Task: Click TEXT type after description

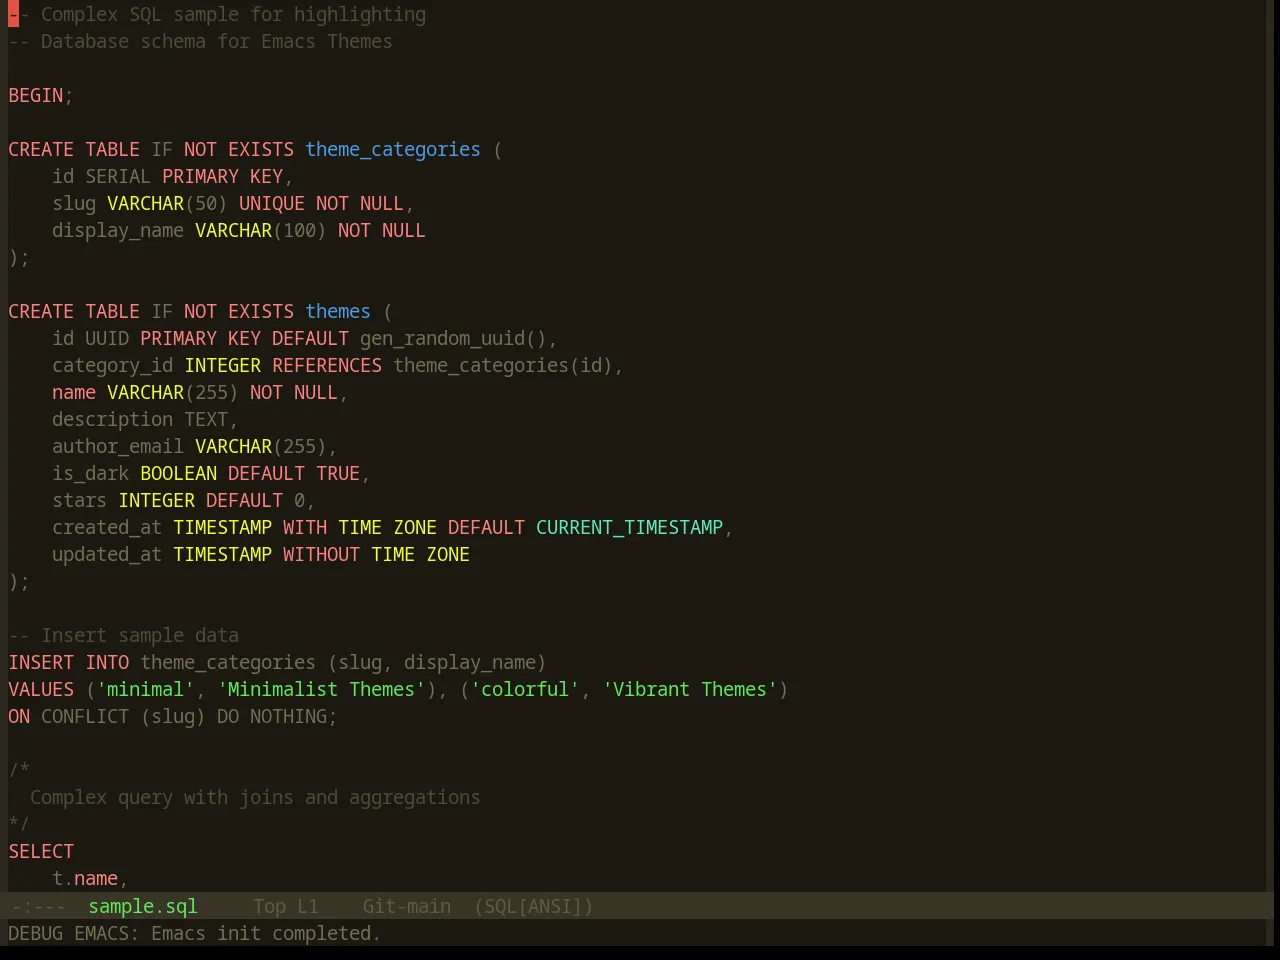Action: pos(206,419)
